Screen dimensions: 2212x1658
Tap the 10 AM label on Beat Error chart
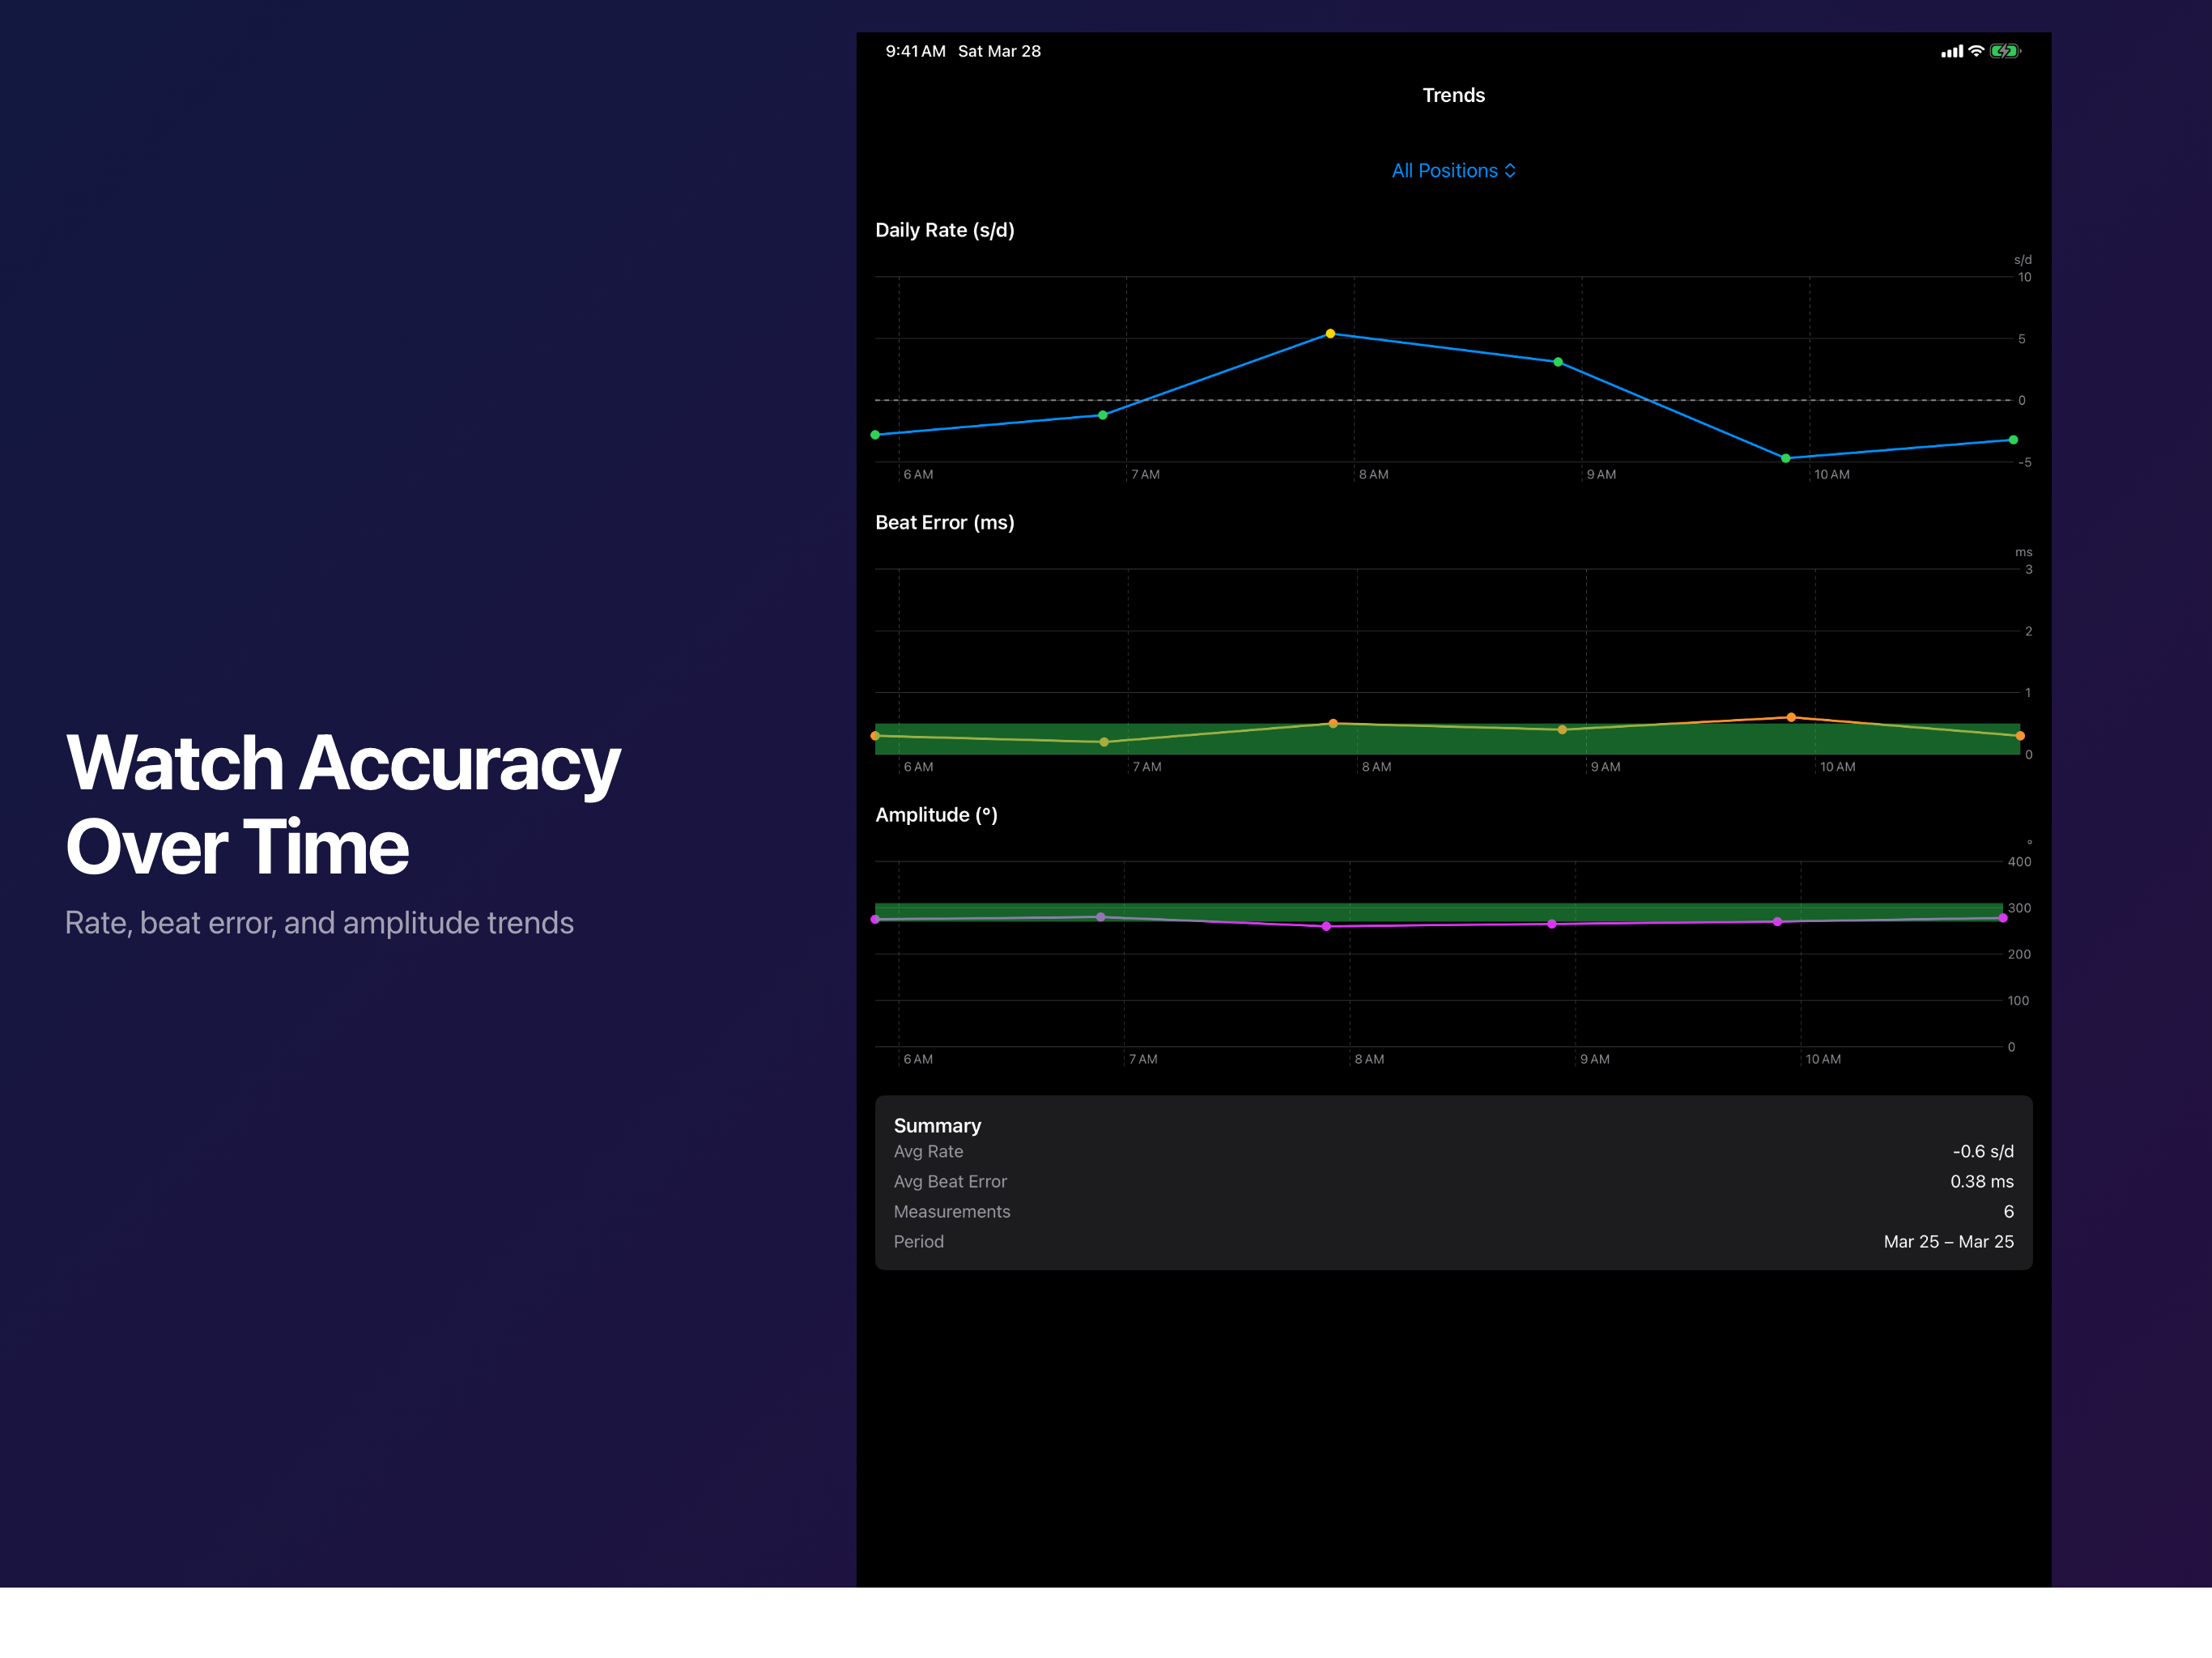tap(1837, 767)
